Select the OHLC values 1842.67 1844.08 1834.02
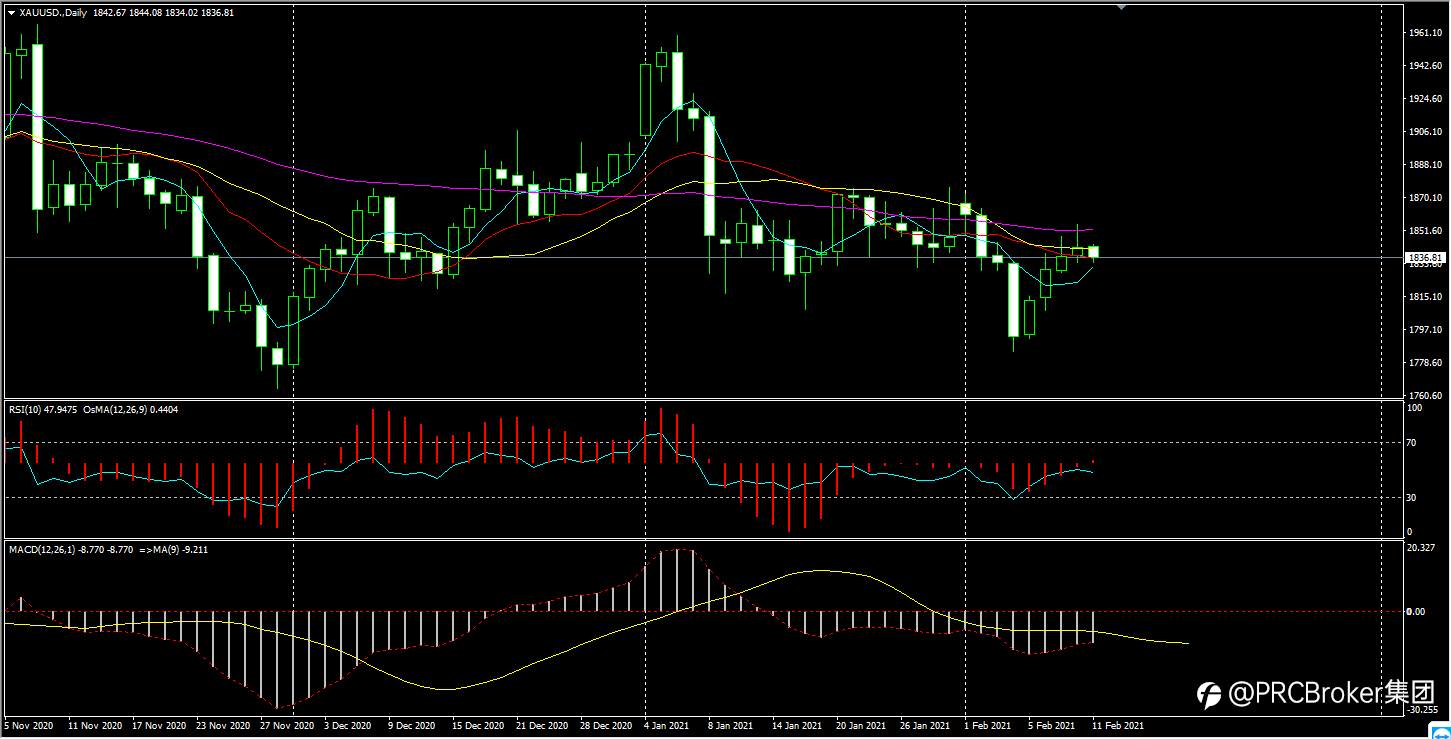The width and height of the screenshot is (1451, 739). pos(144,12)
